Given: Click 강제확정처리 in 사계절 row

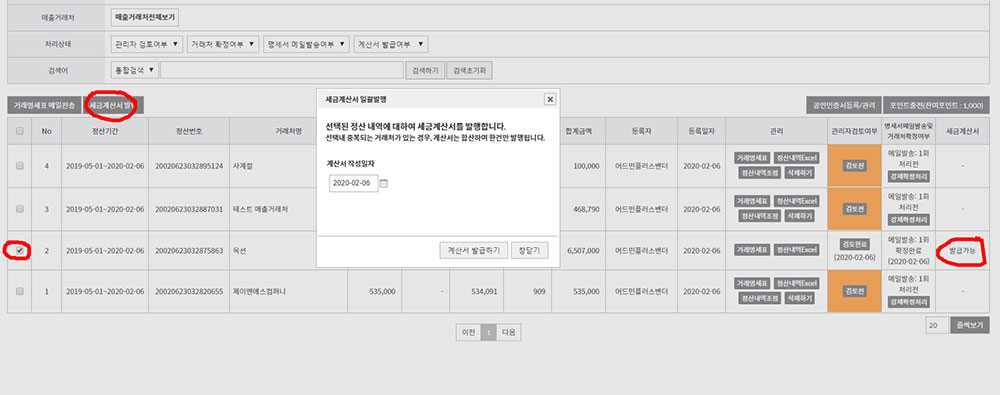Looking at the screenshot, I should click(908, 176).
